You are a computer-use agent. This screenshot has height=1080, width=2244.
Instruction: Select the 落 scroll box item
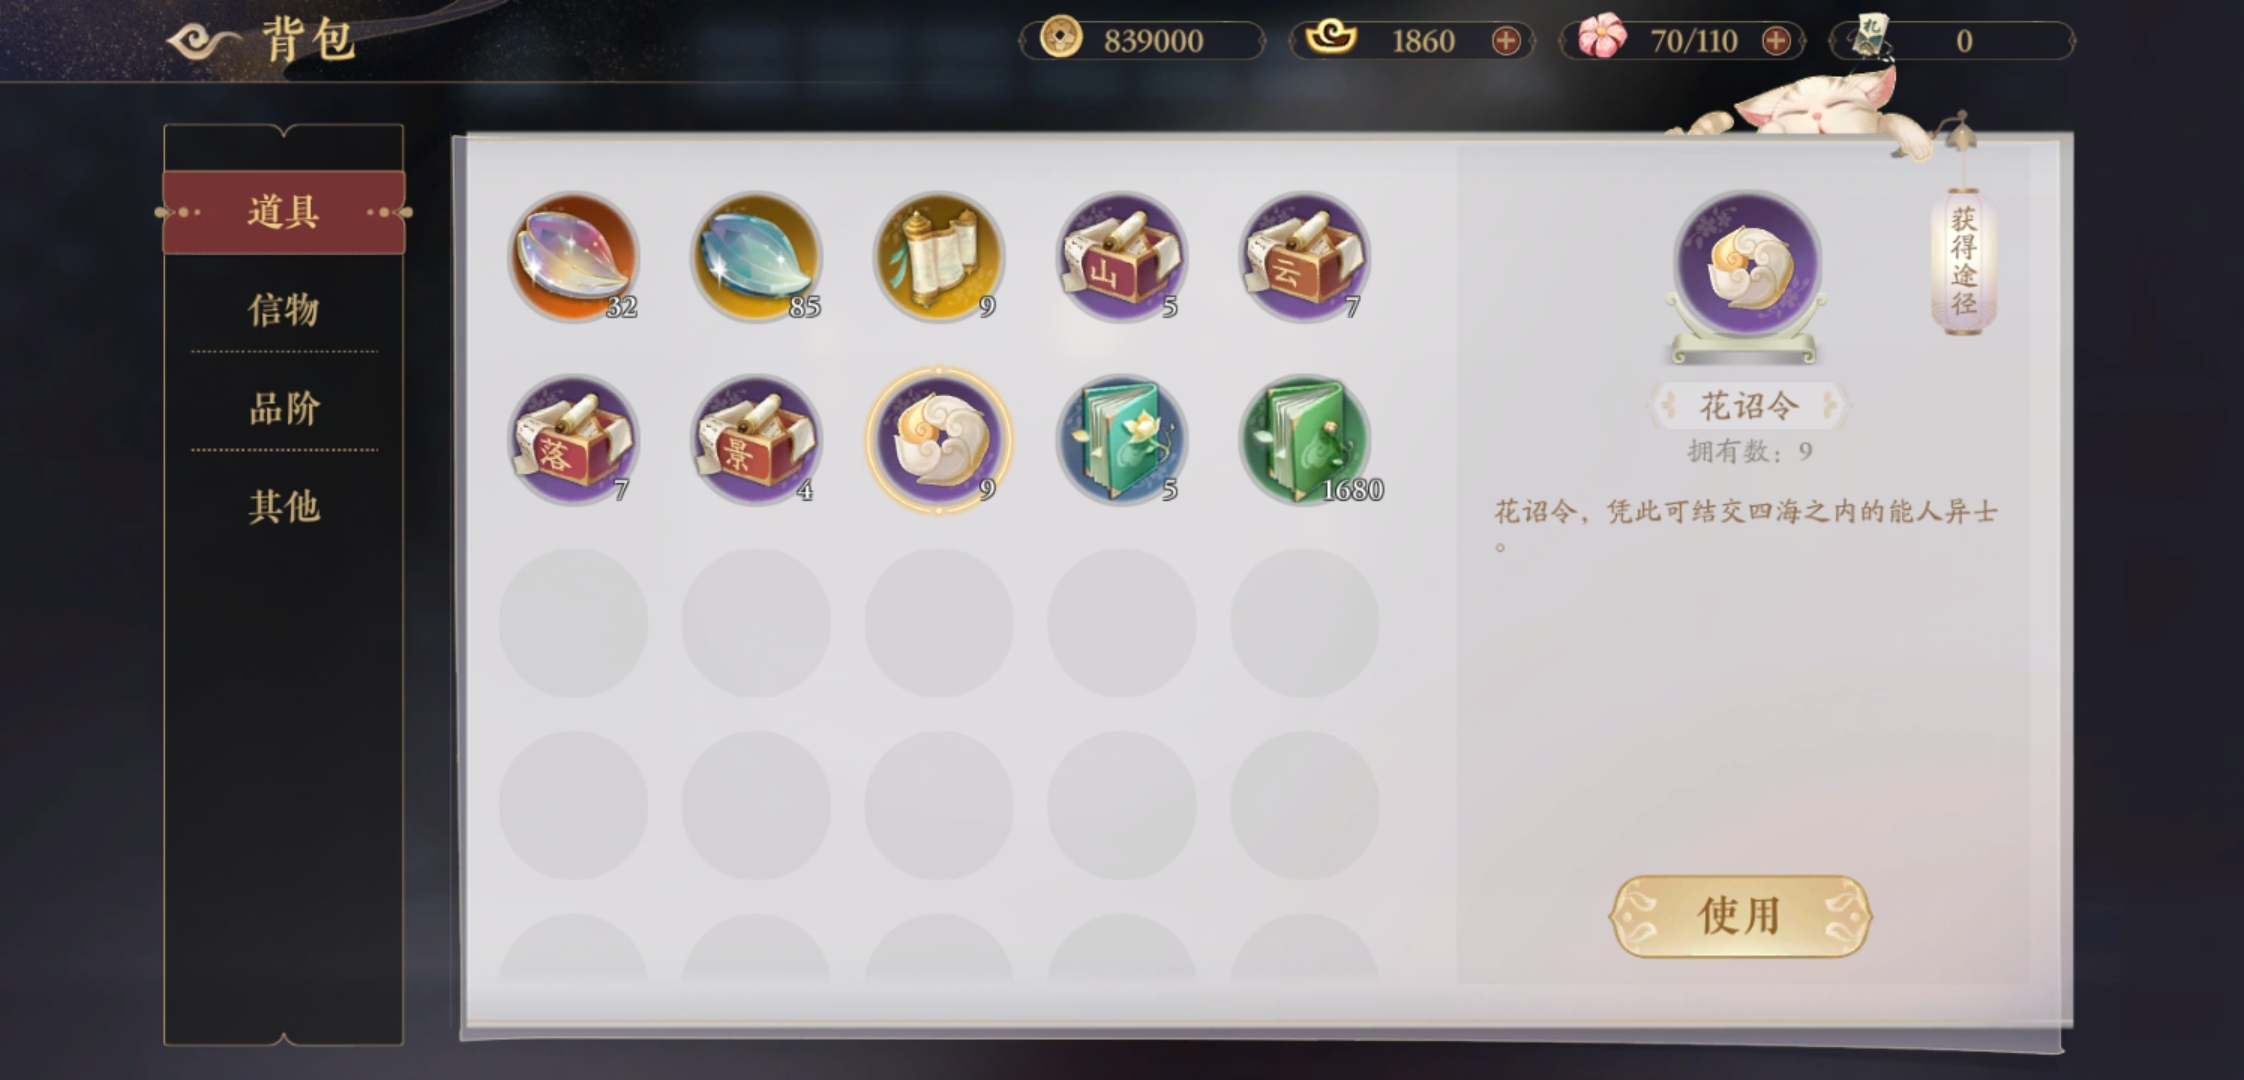(573, 440)
